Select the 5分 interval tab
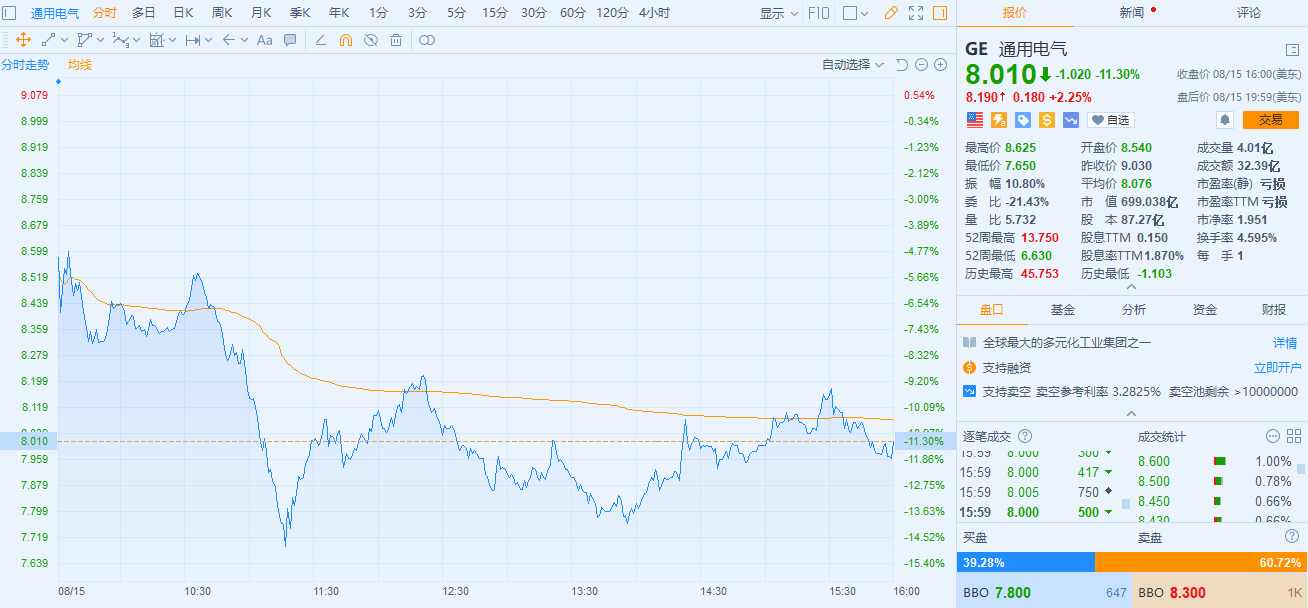Viewport: 1308px width, 608px height. coord(456,13)
